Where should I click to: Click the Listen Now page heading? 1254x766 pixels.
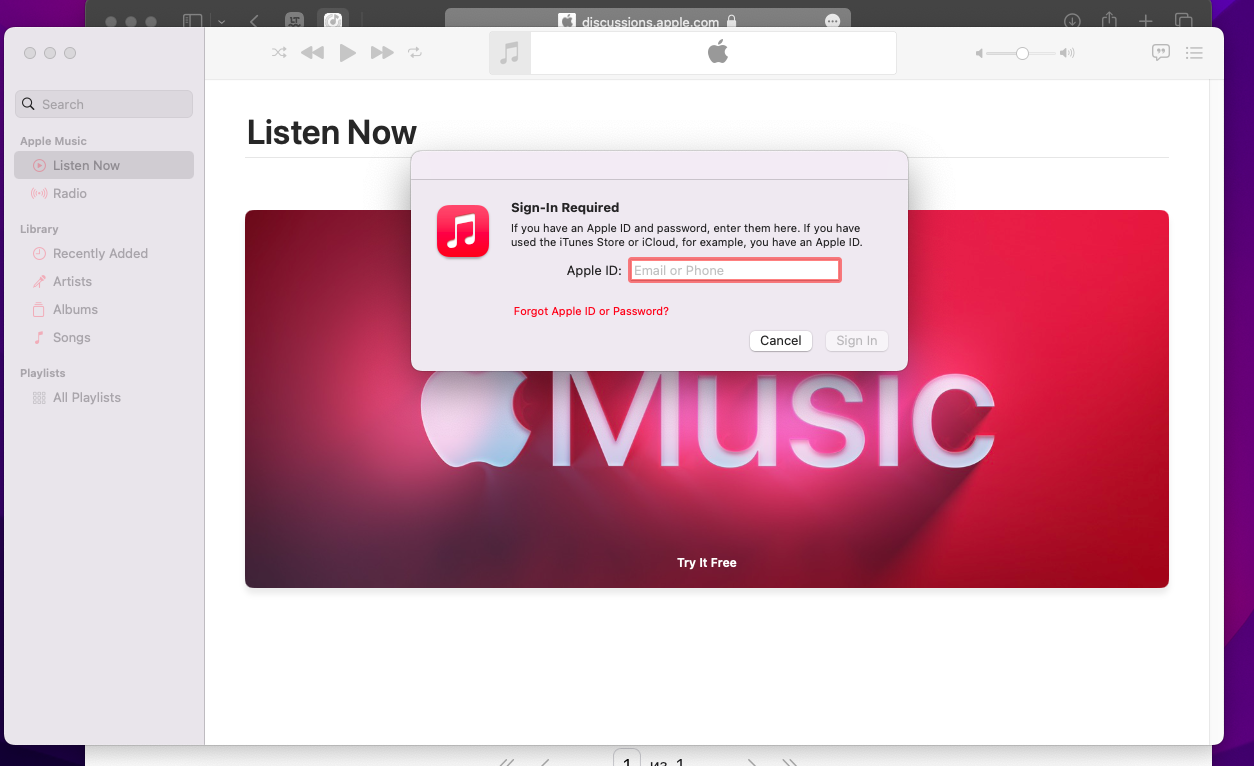[x=331, y=132]
